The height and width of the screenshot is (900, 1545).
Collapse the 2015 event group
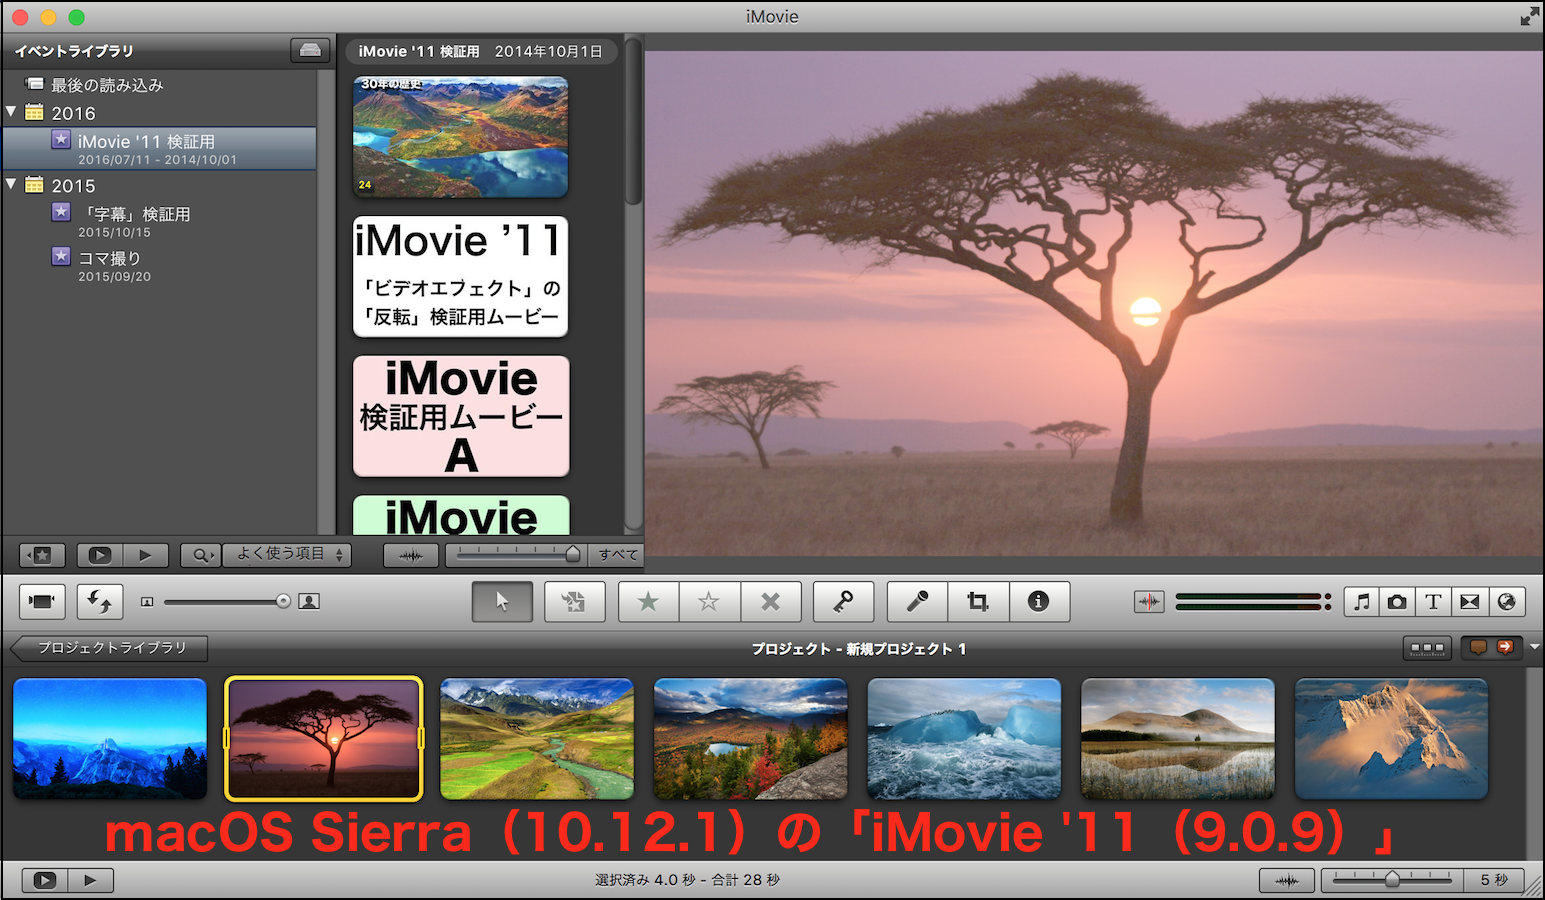(x=11, y=184)
